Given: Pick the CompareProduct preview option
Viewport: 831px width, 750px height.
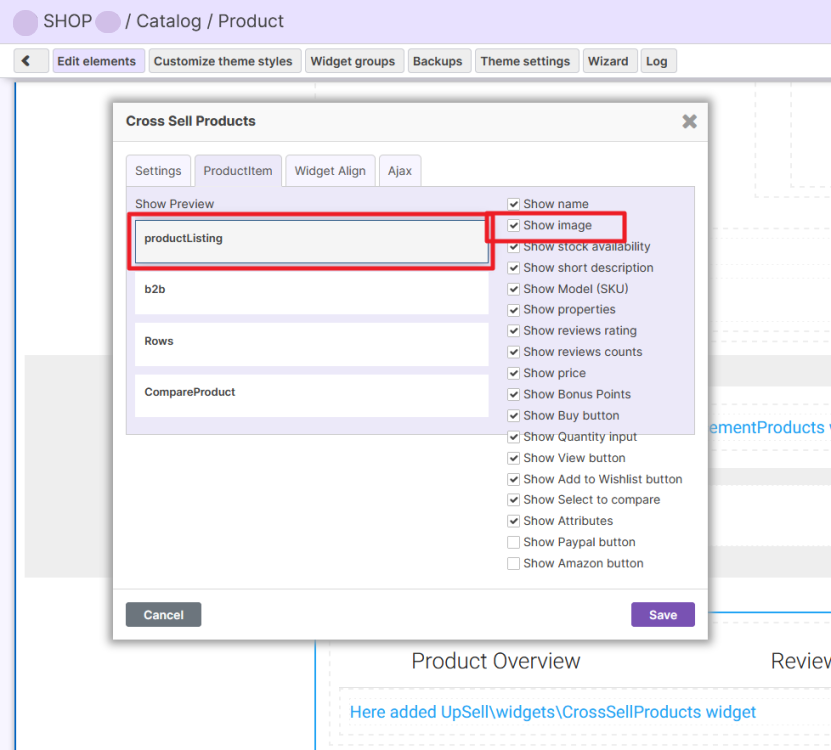Looking at the screenshot, I should tap(311, 393).
